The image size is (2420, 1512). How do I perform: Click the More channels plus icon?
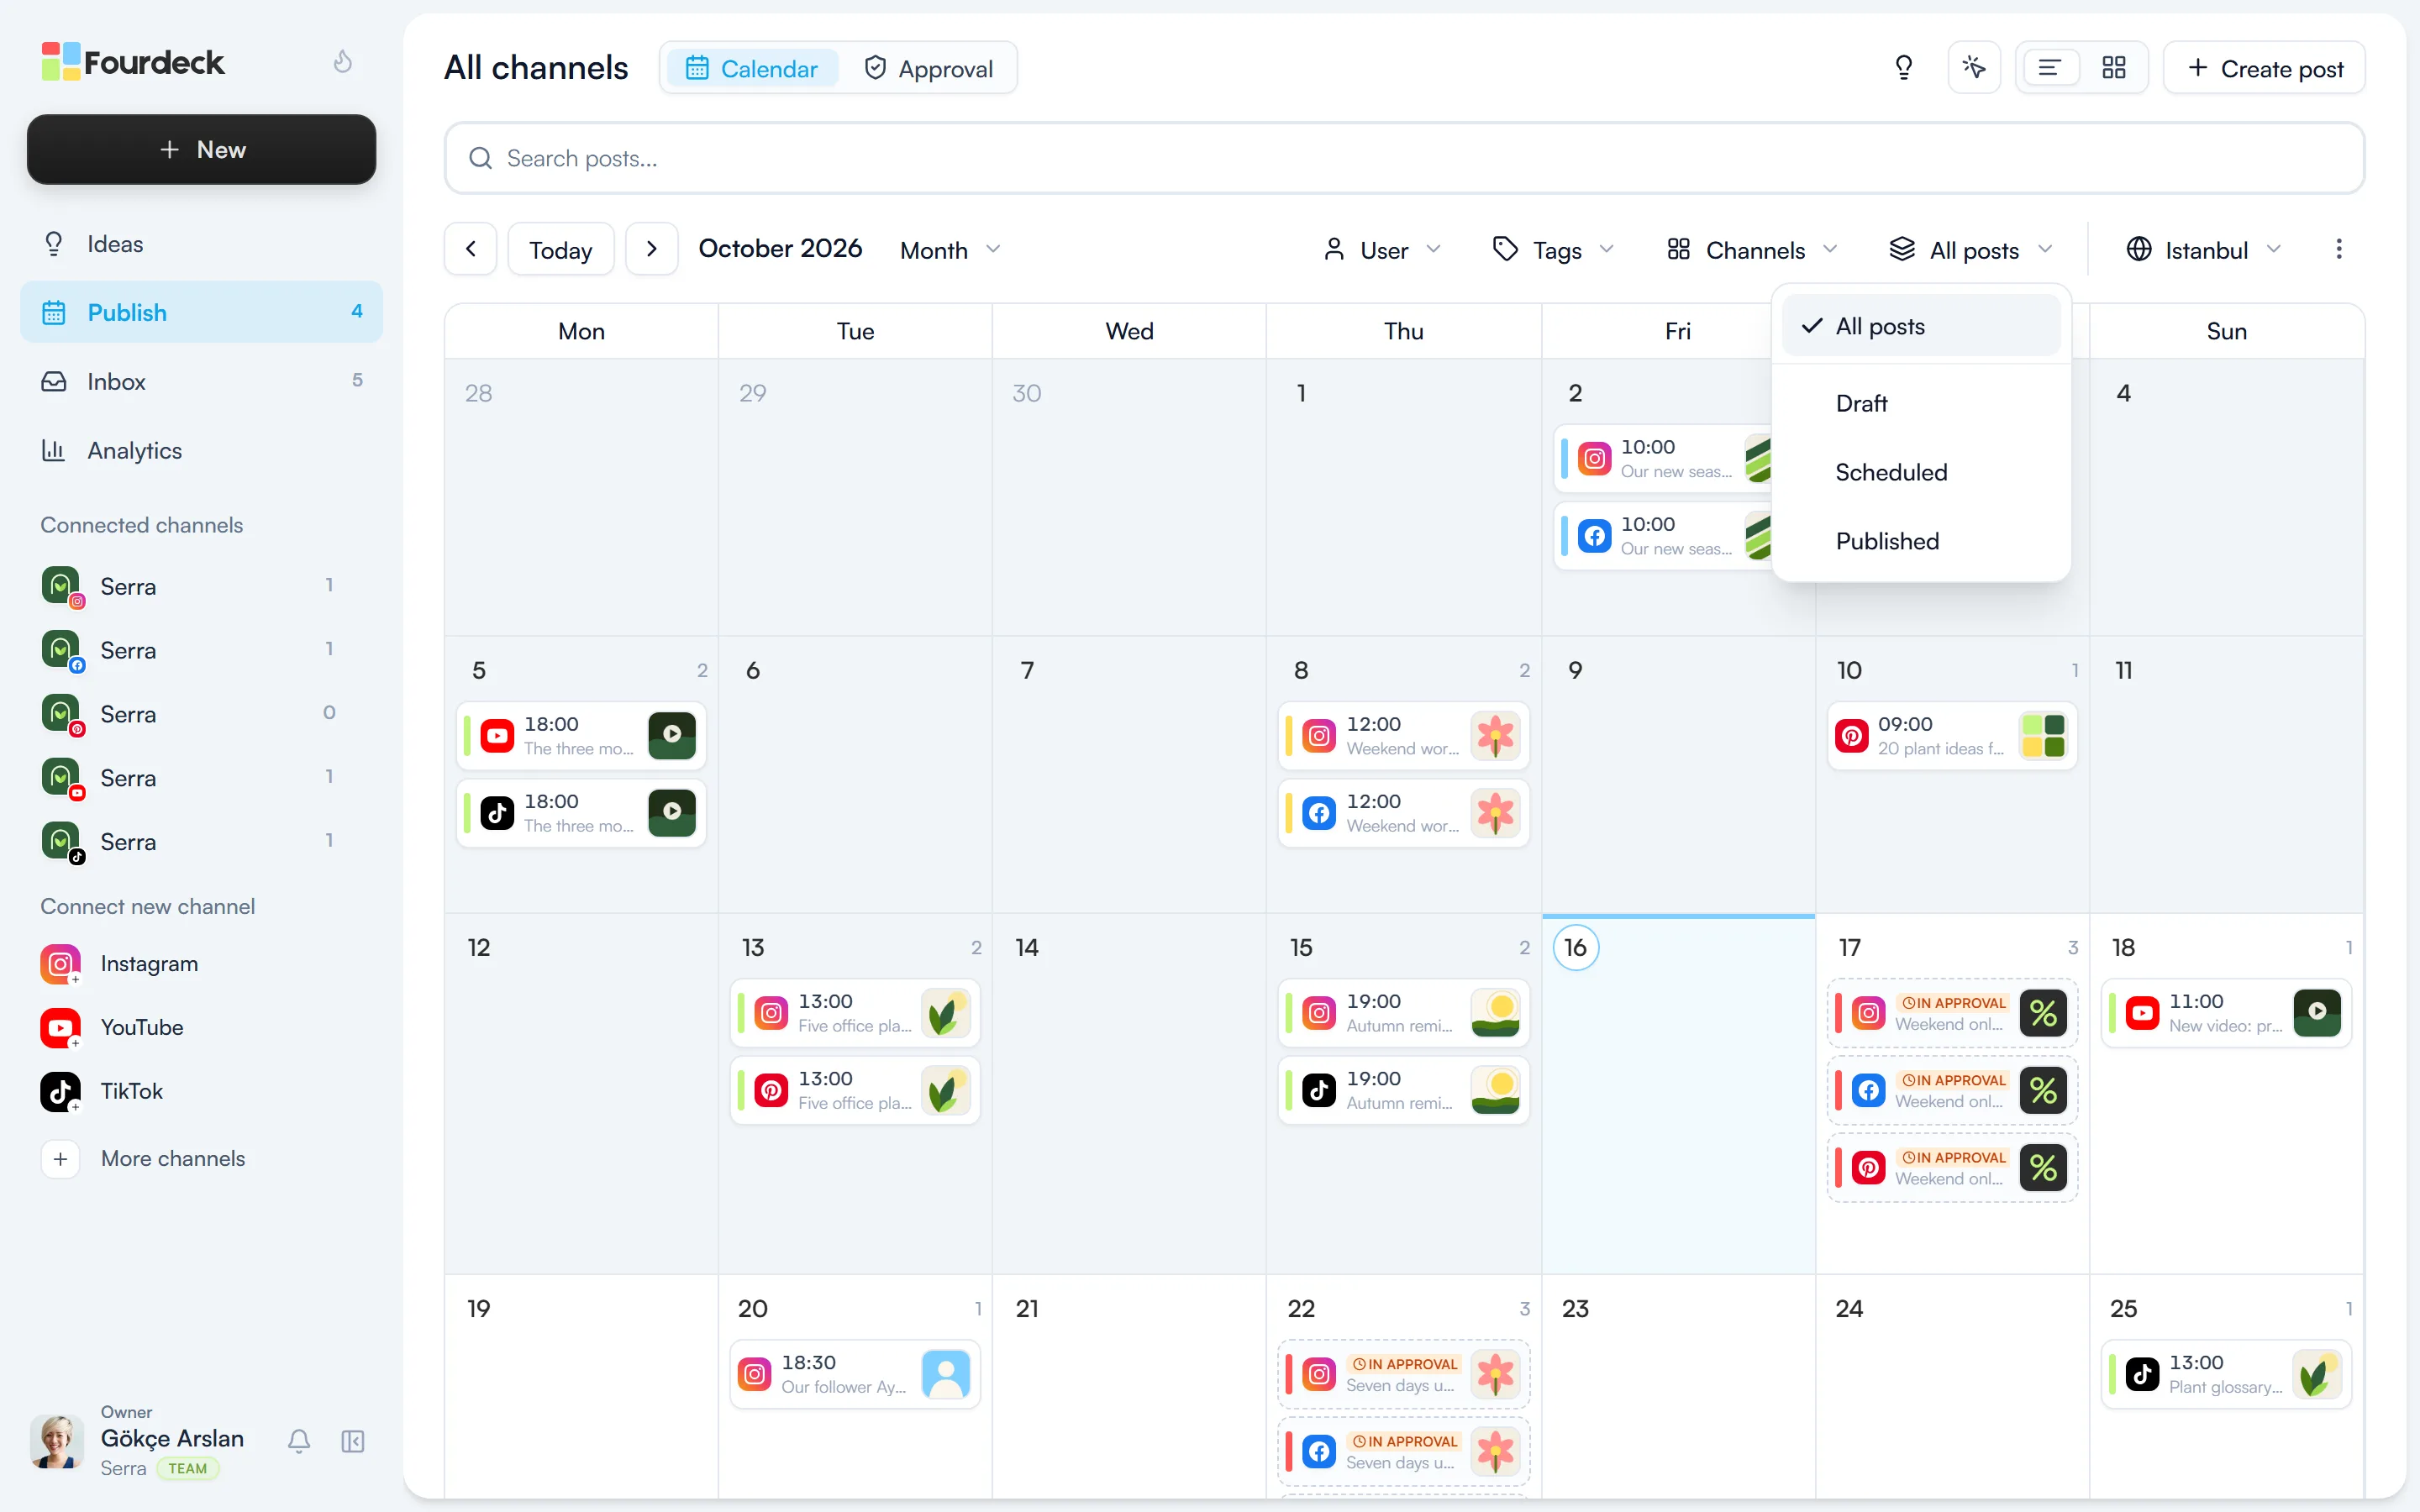[61, 1158]
